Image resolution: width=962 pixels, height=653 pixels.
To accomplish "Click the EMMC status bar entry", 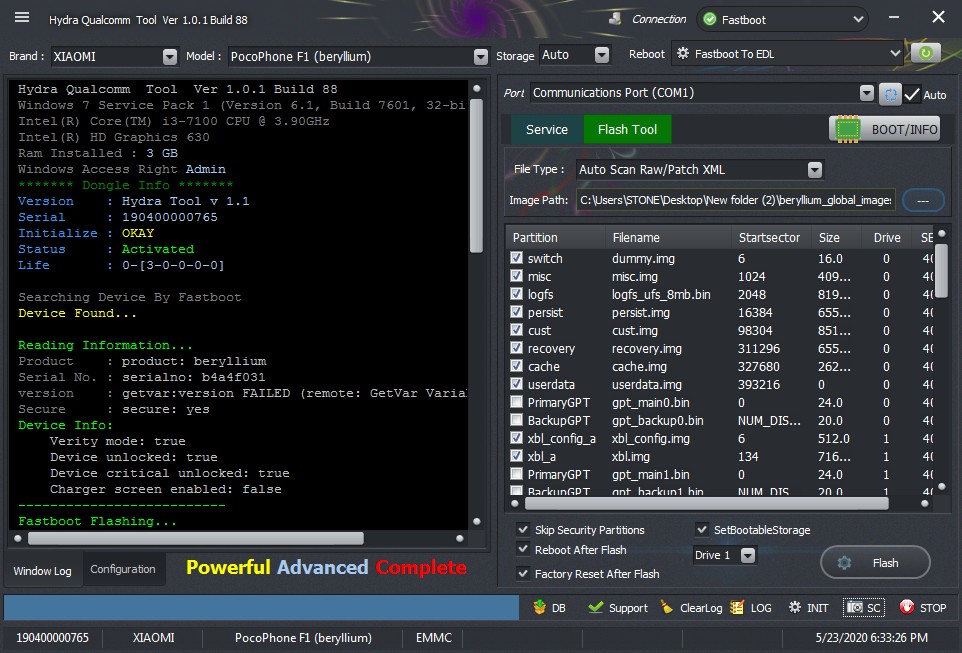I will (433, 638).
